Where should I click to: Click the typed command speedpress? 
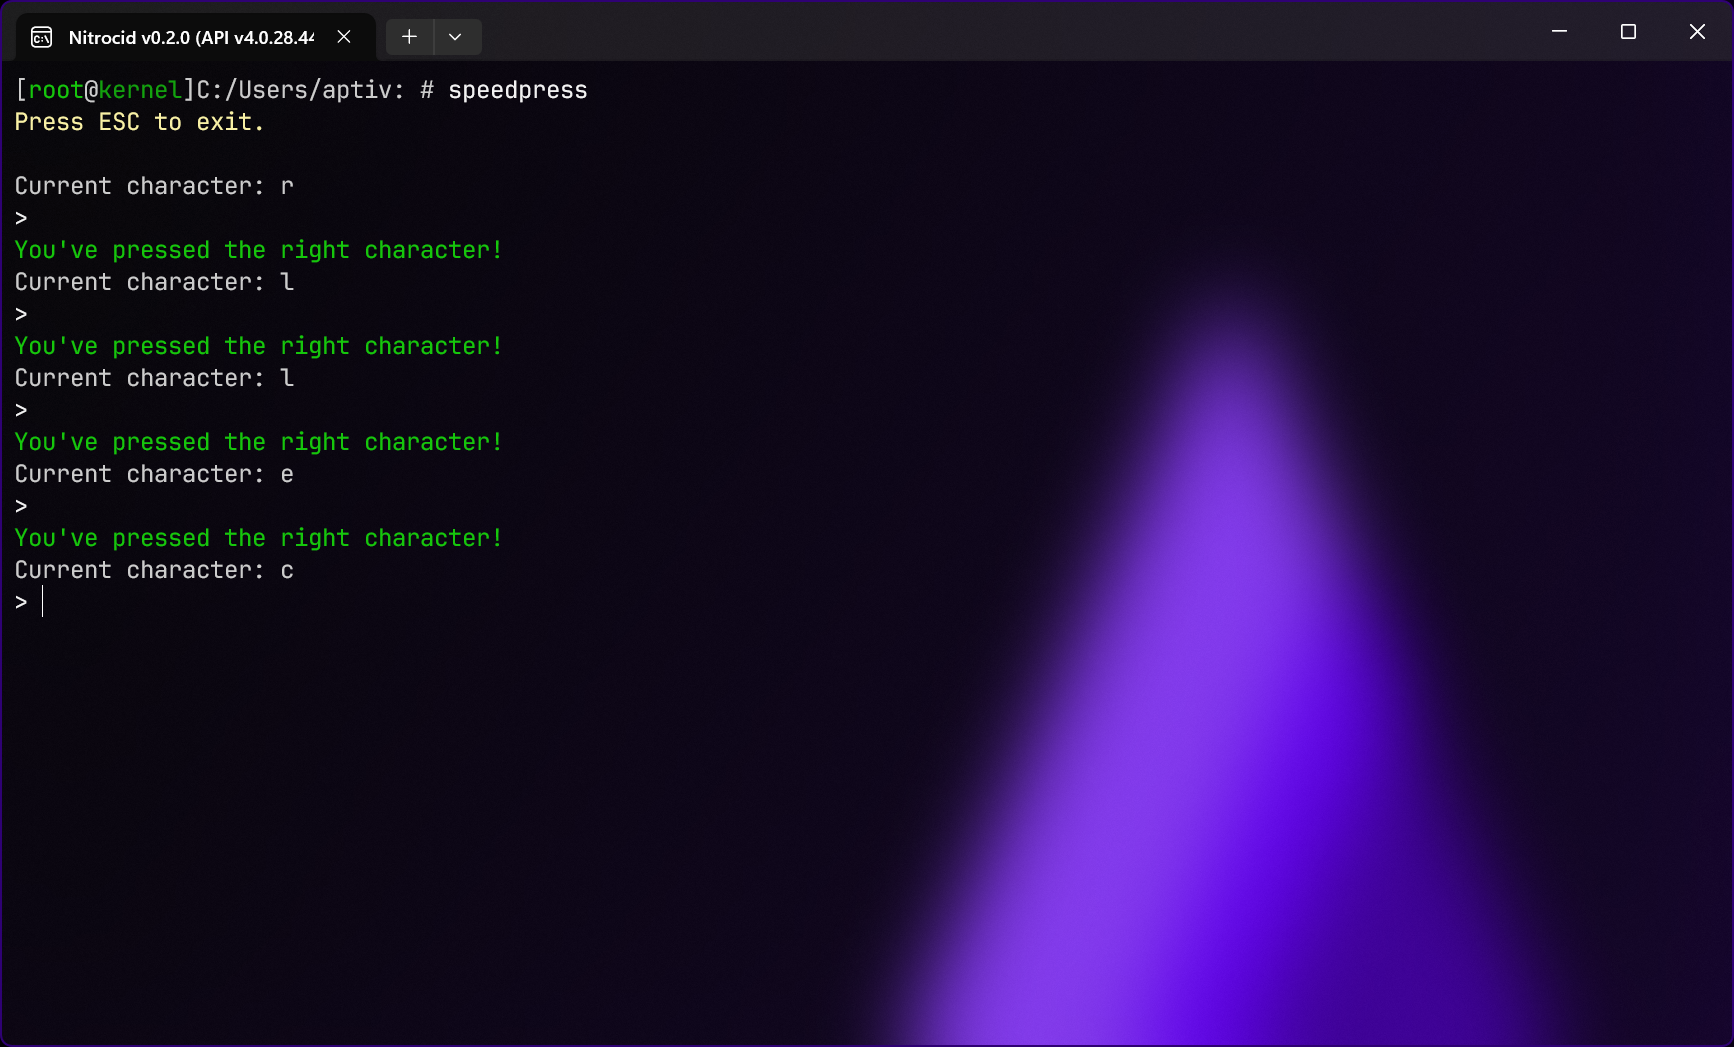pos(517,90)
